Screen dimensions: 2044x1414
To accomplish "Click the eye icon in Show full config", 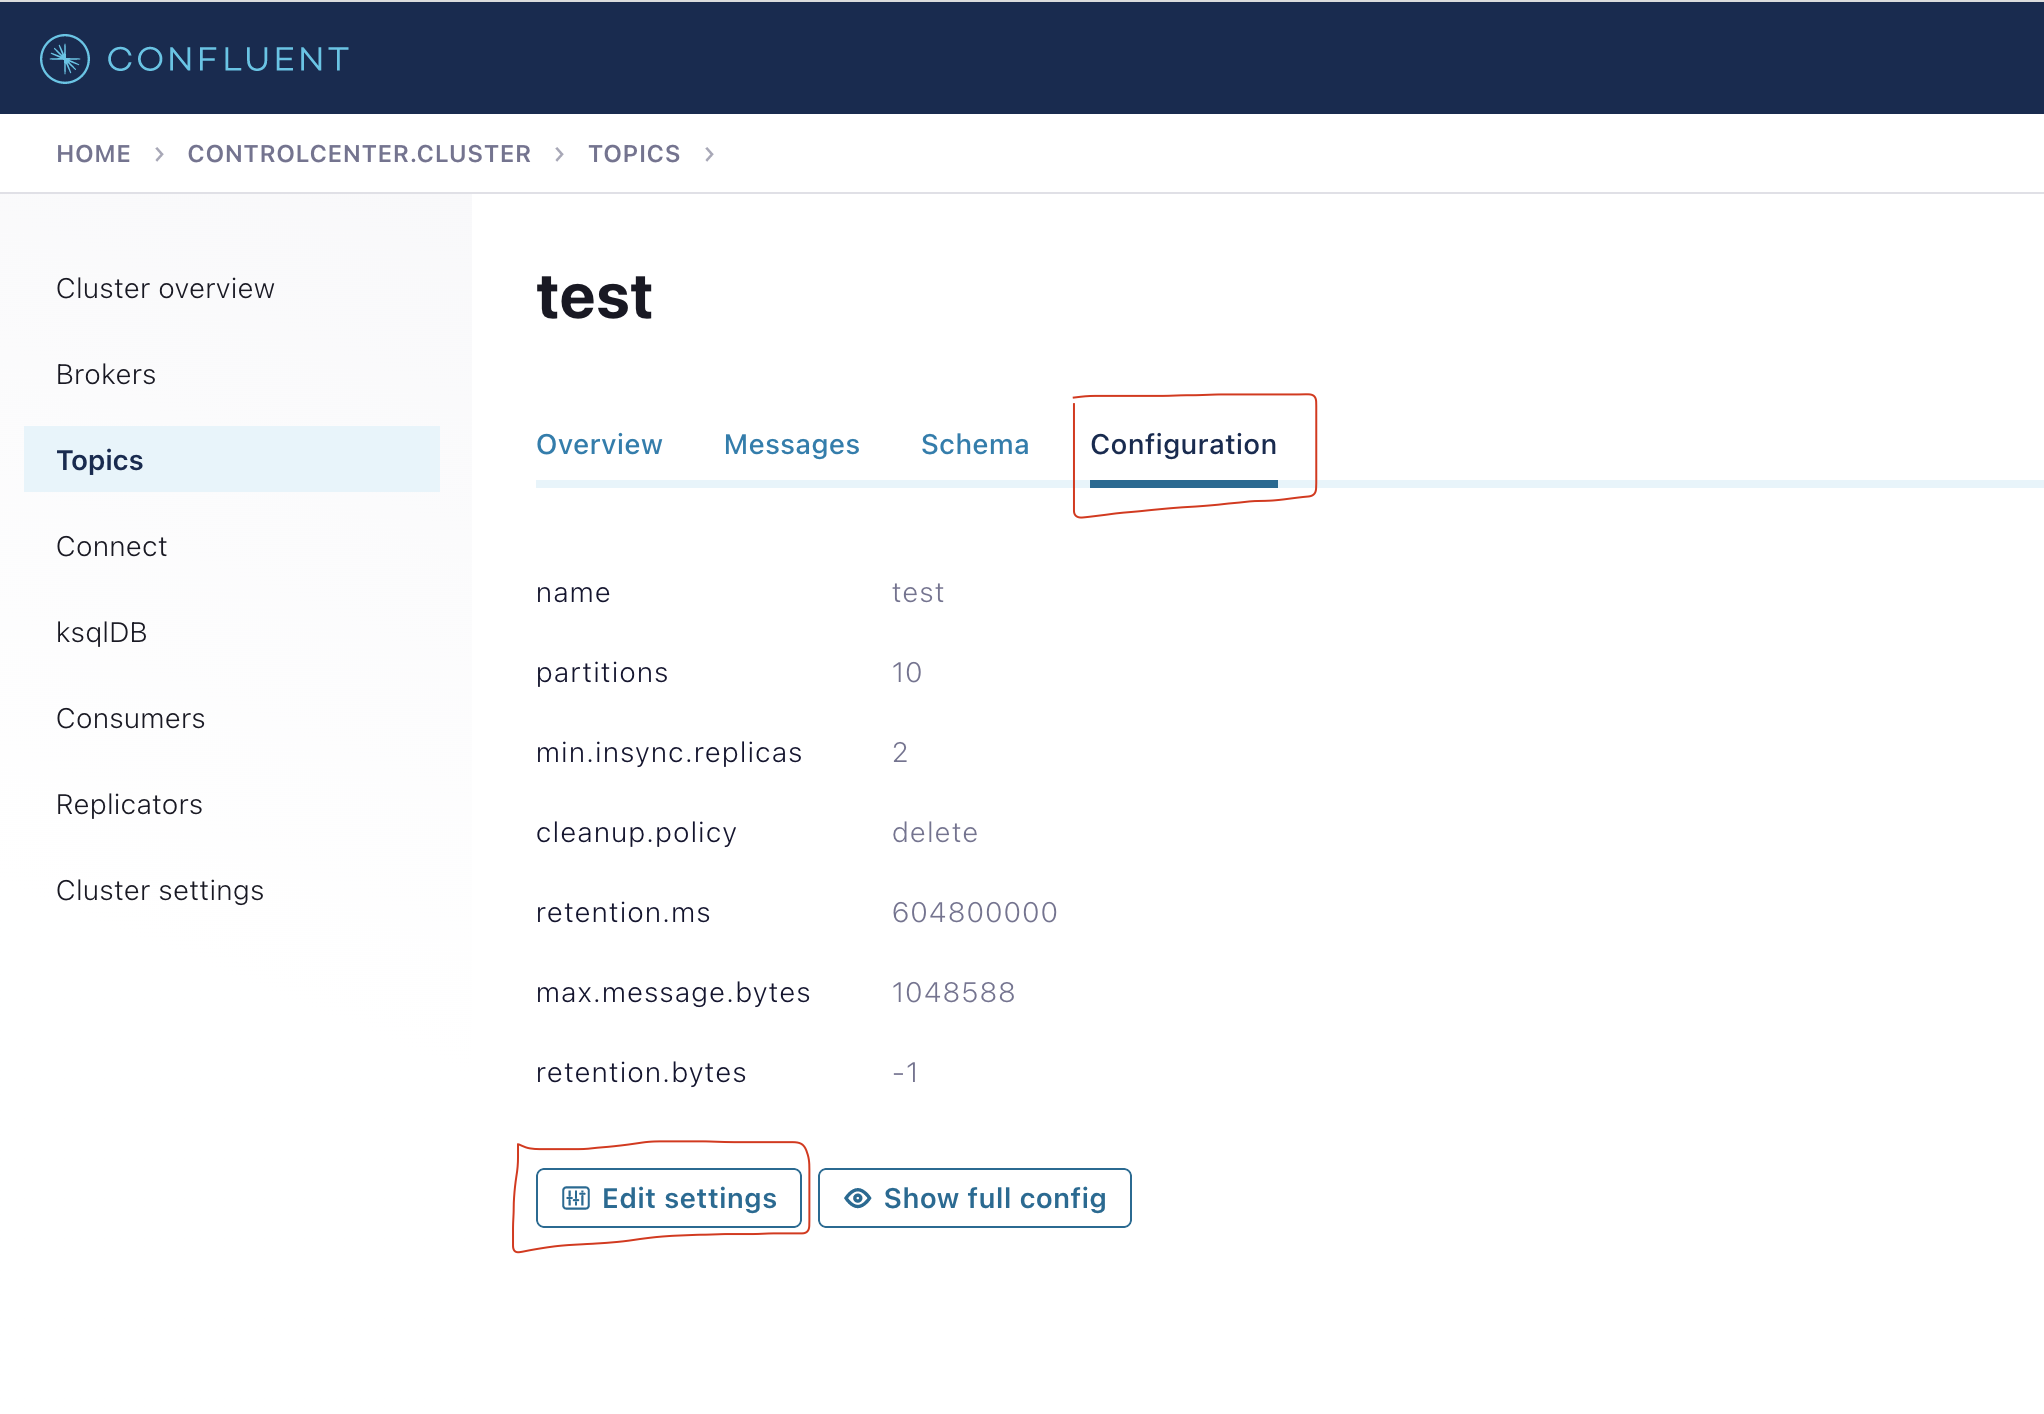I will 857,1198.
